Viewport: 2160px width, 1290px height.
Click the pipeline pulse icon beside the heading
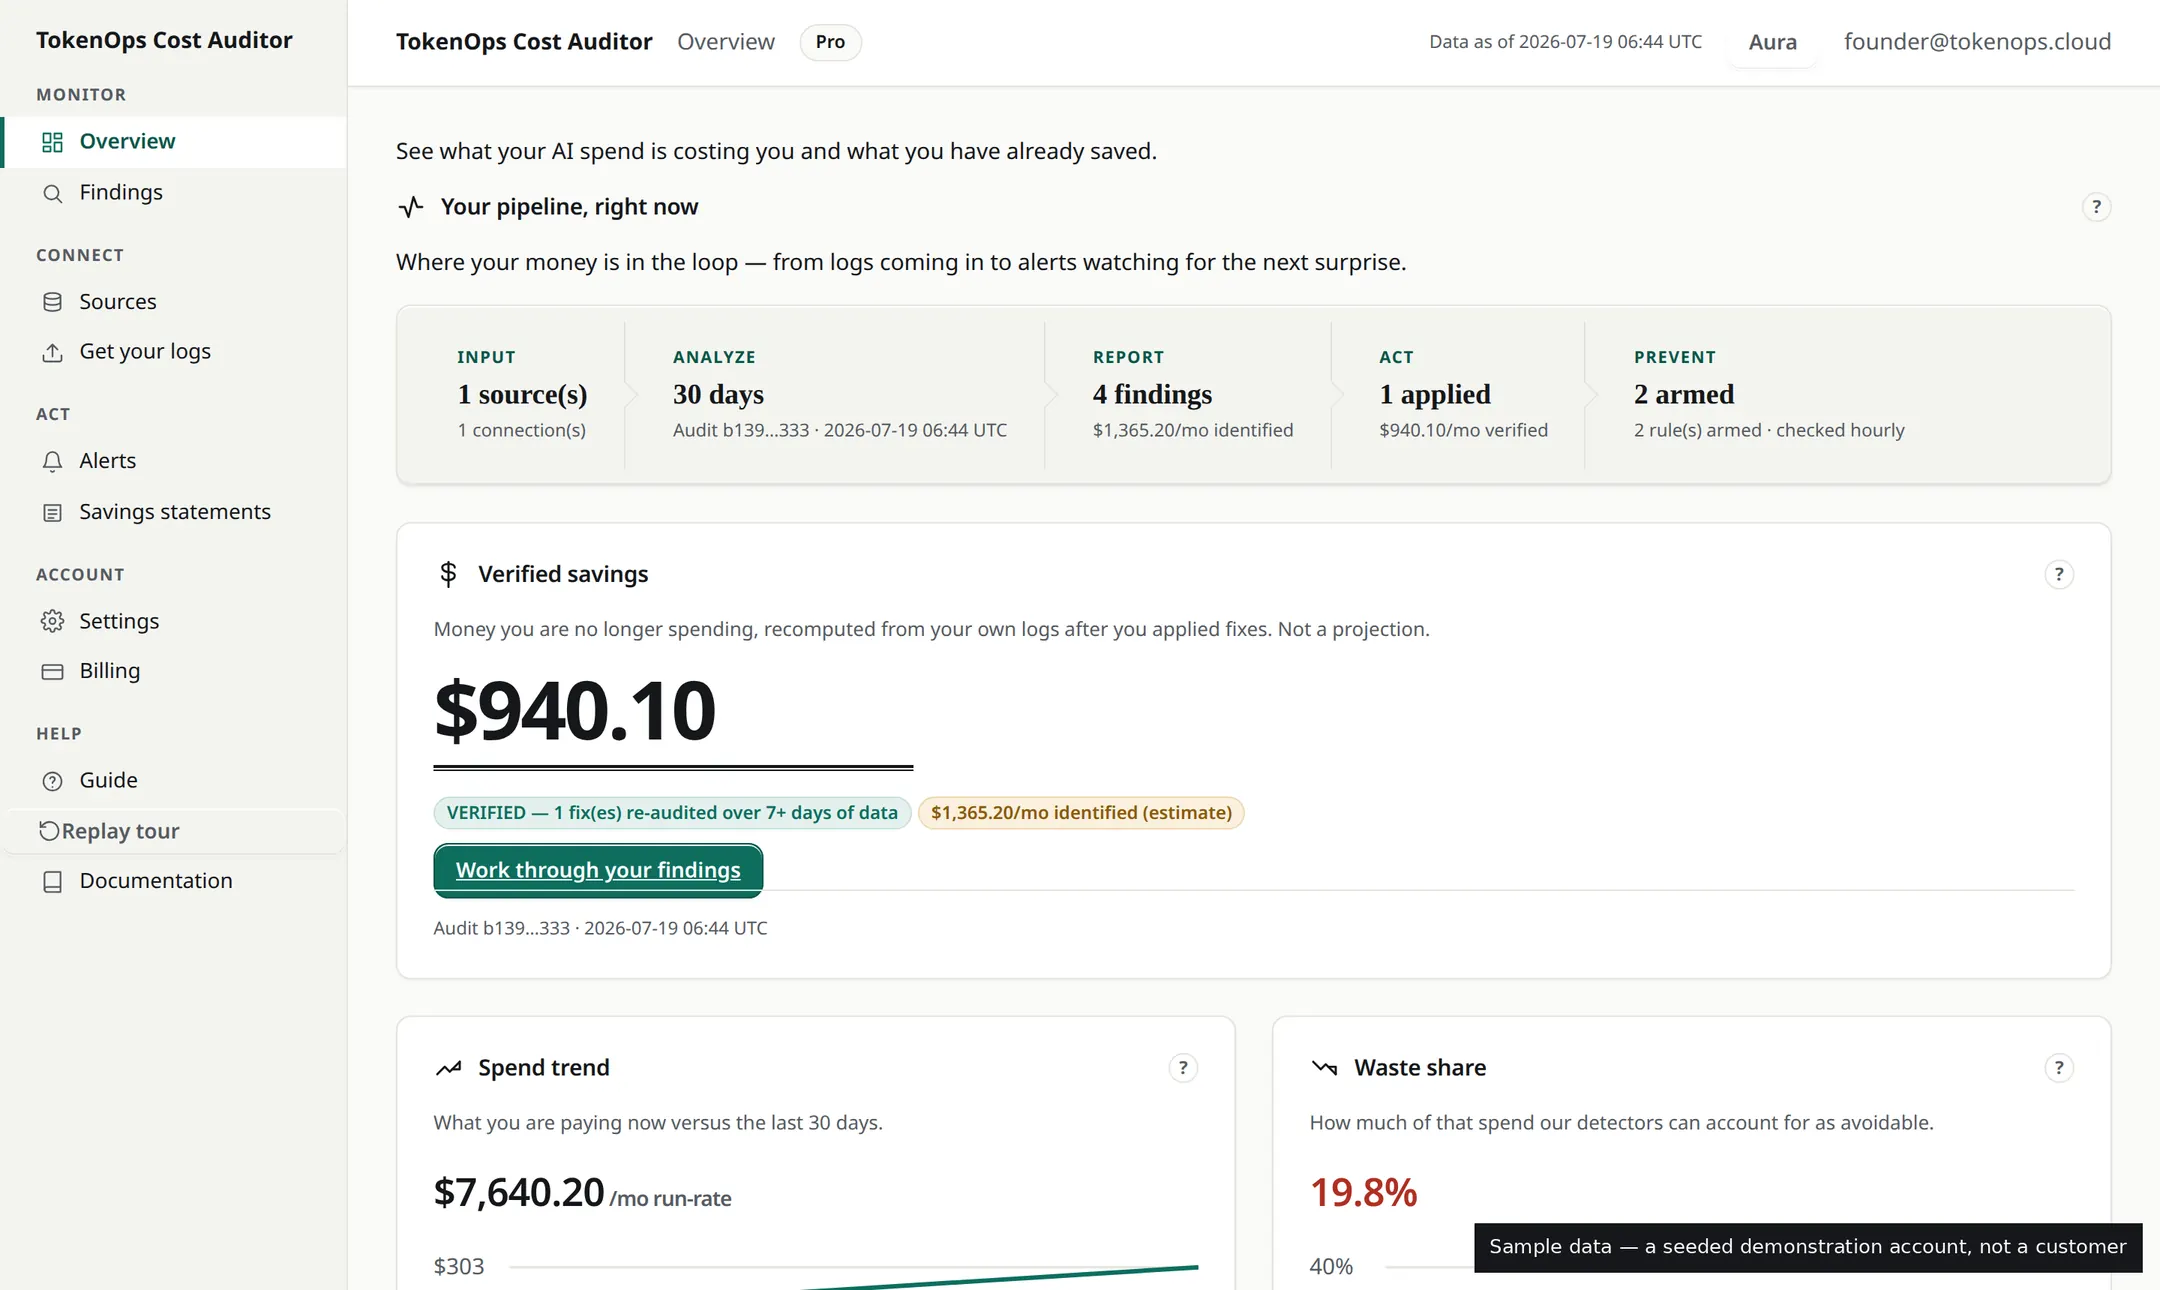[x=411, y=207]
